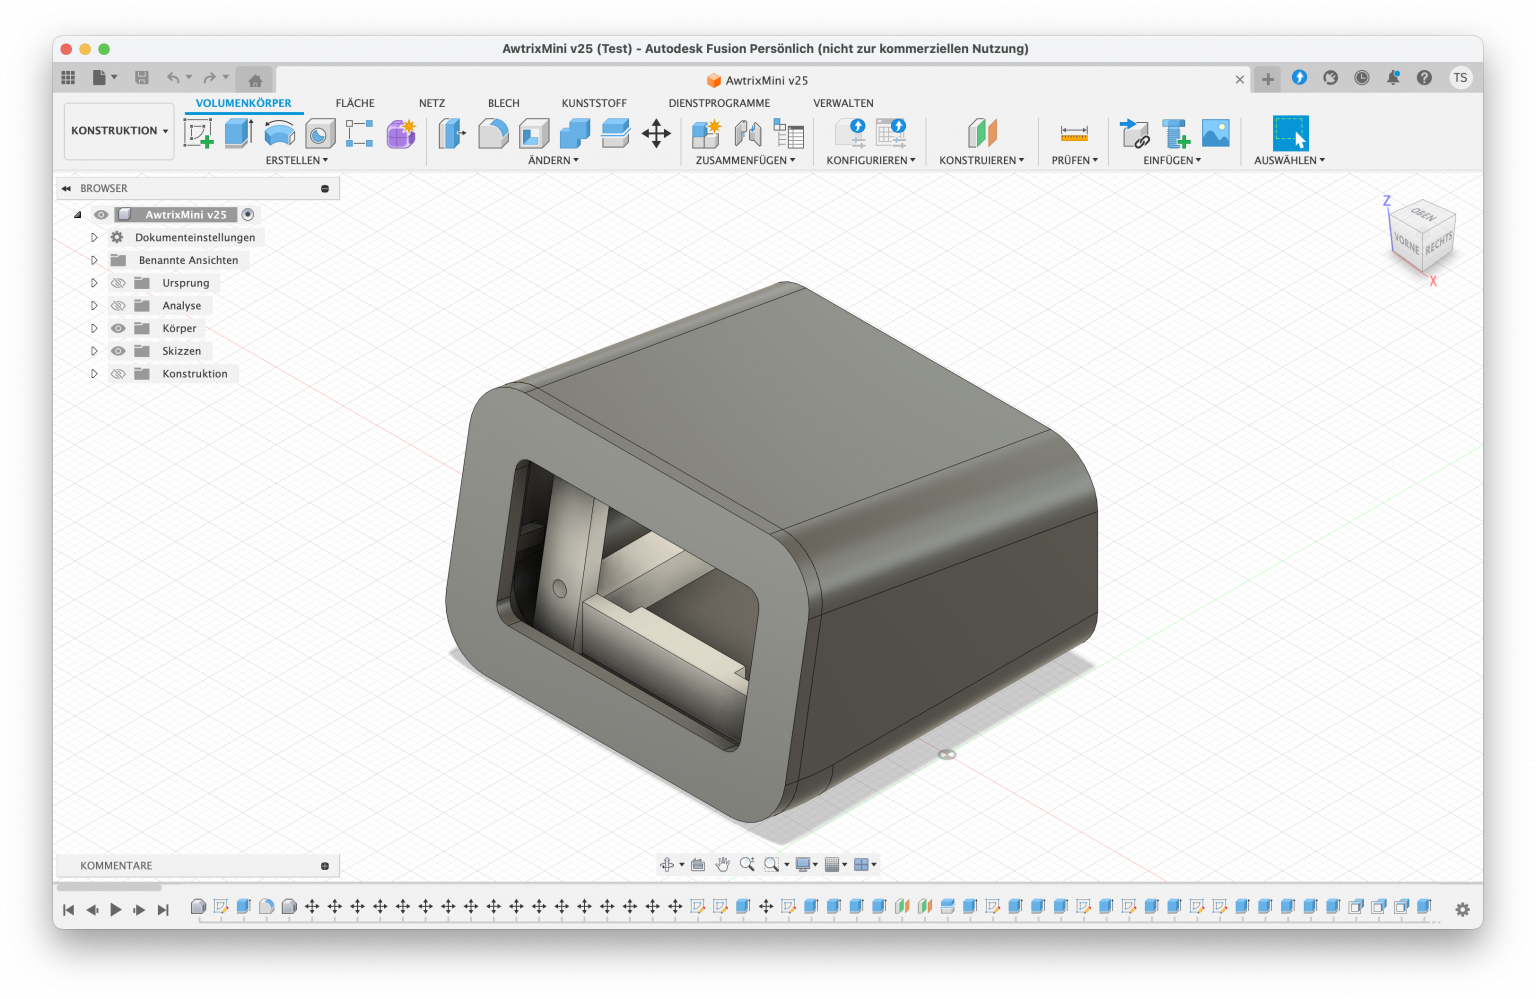Viewport: 1536px width, 999px height.
Task: Open the ERSTELLEN dropdown menu
Action: 296,160
